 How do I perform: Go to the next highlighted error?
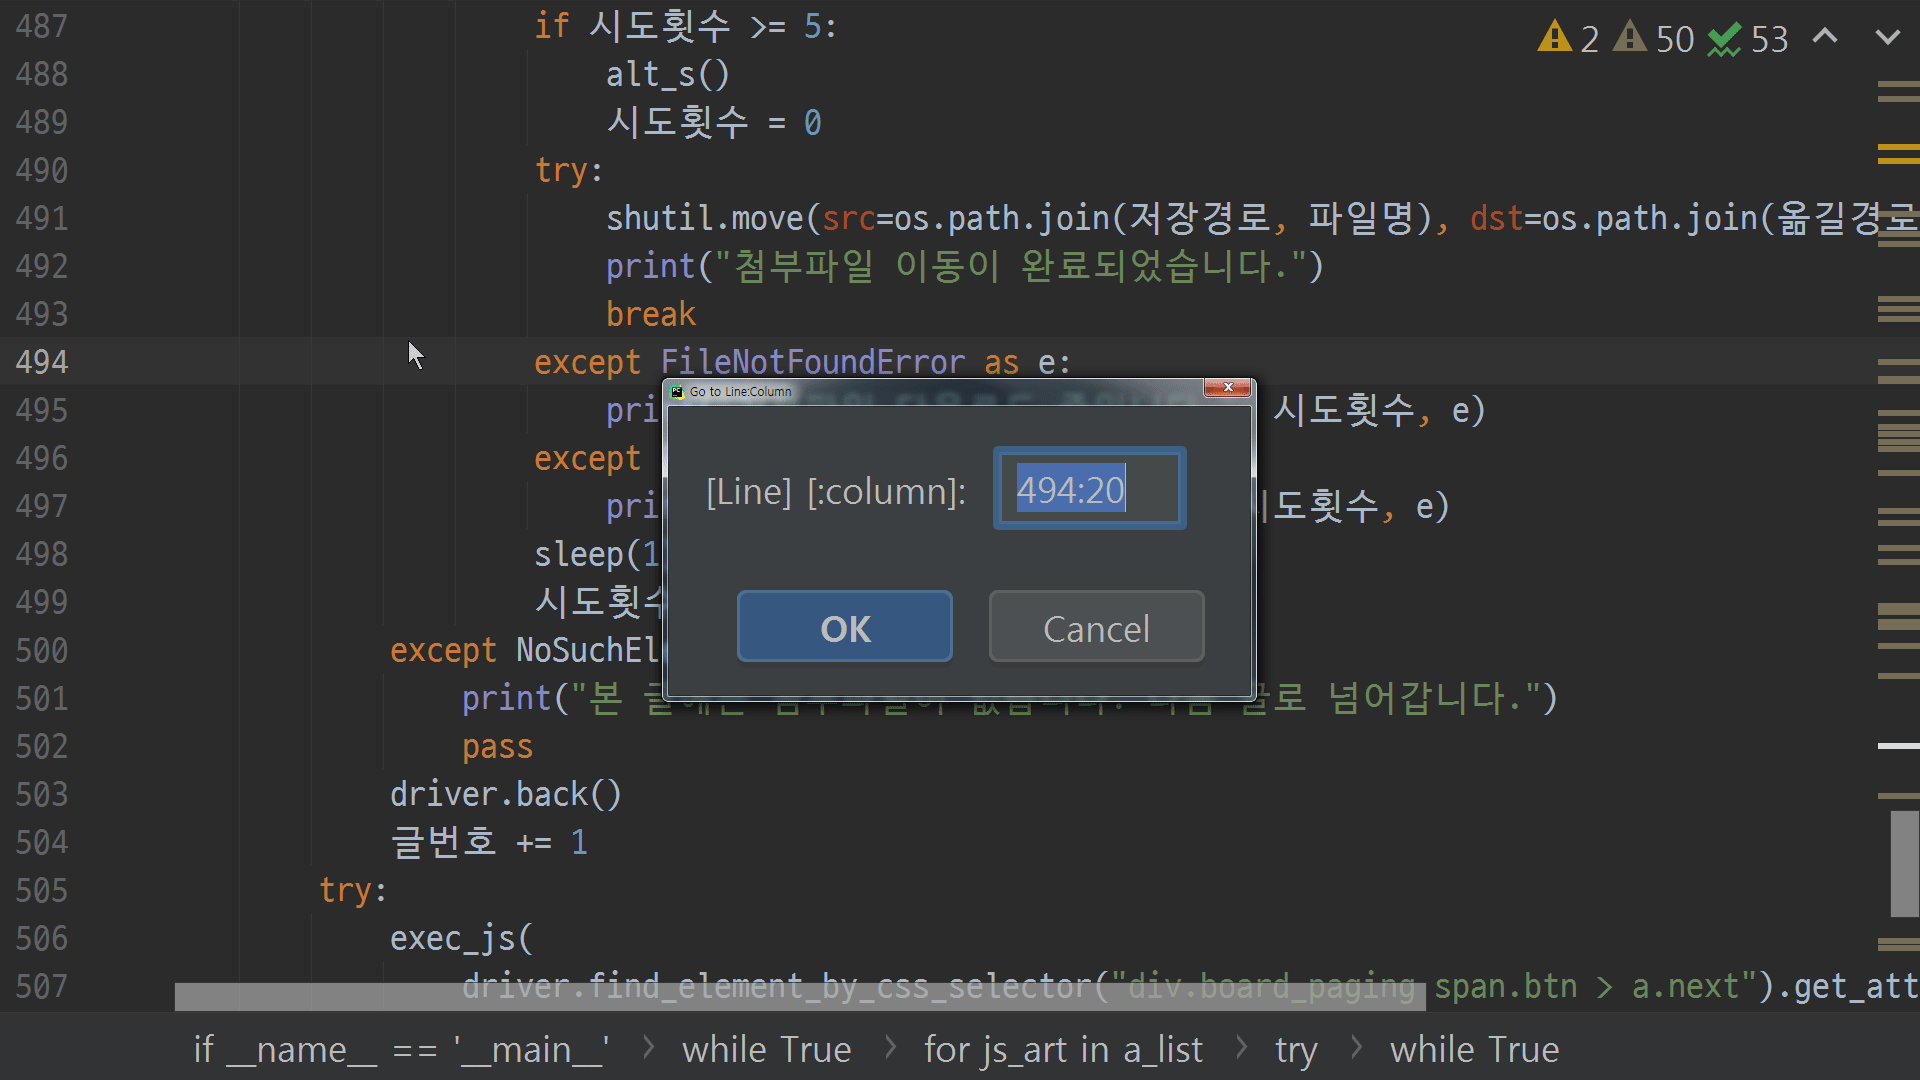[x=1887, y=37]
